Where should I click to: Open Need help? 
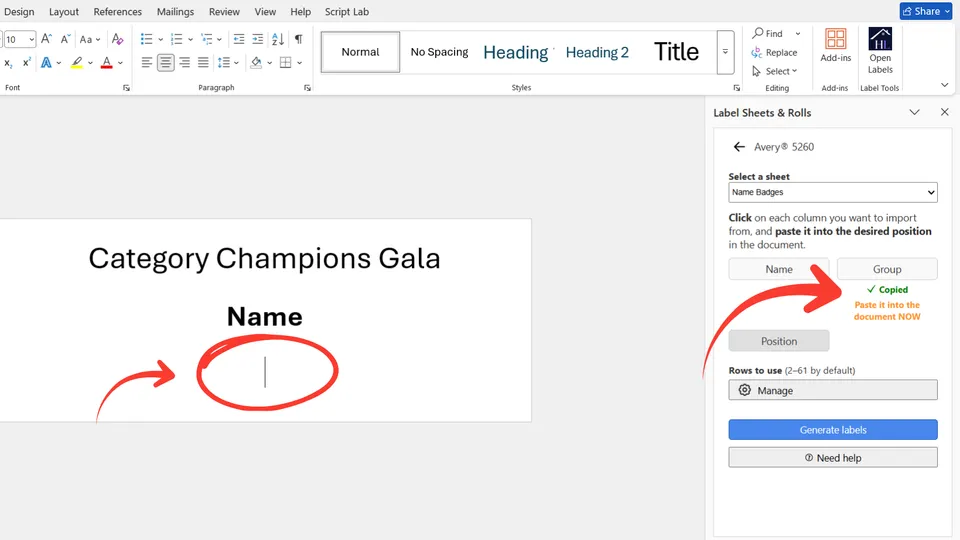point(833,458)
